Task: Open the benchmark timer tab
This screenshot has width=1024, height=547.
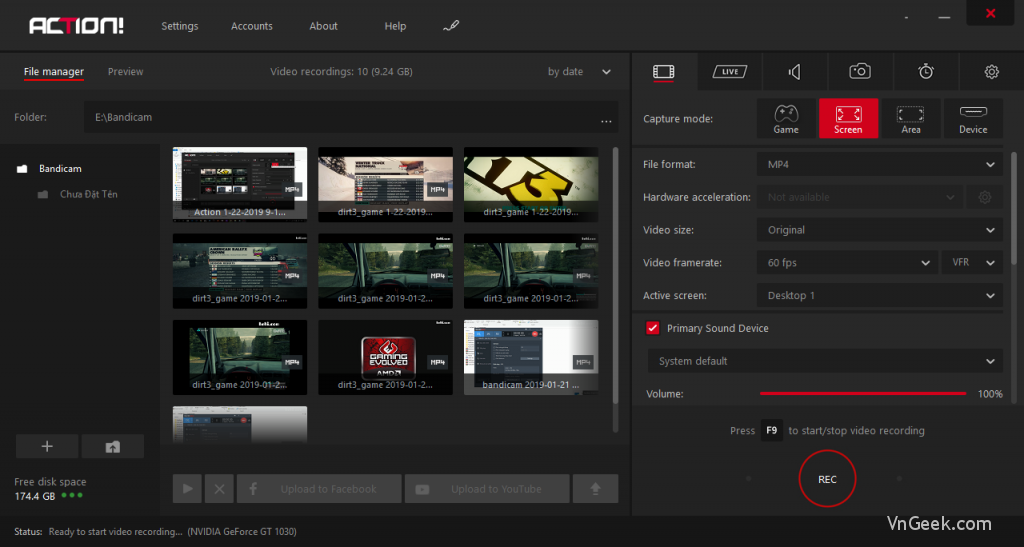Action: click(925, 72)
